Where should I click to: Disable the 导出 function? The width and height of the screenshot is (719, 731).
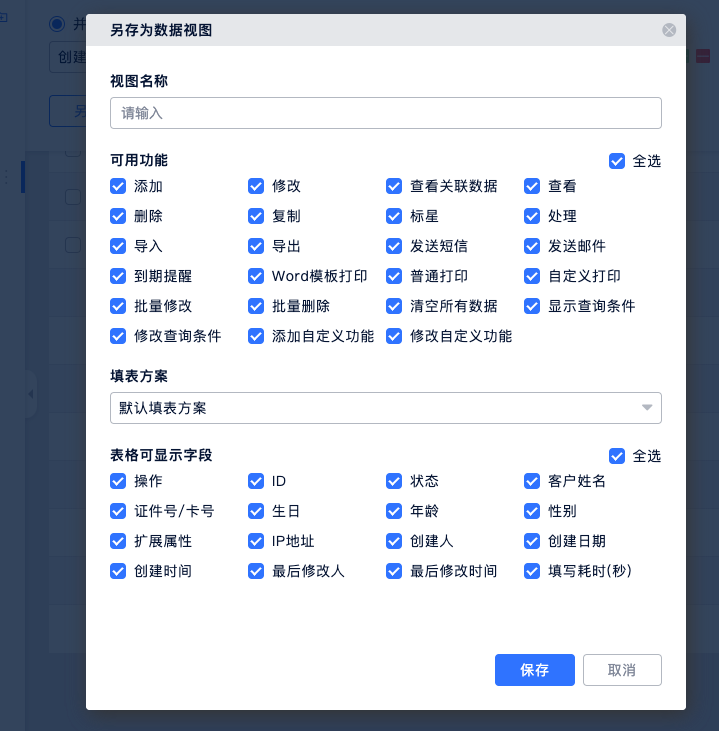tap(256, 246)
